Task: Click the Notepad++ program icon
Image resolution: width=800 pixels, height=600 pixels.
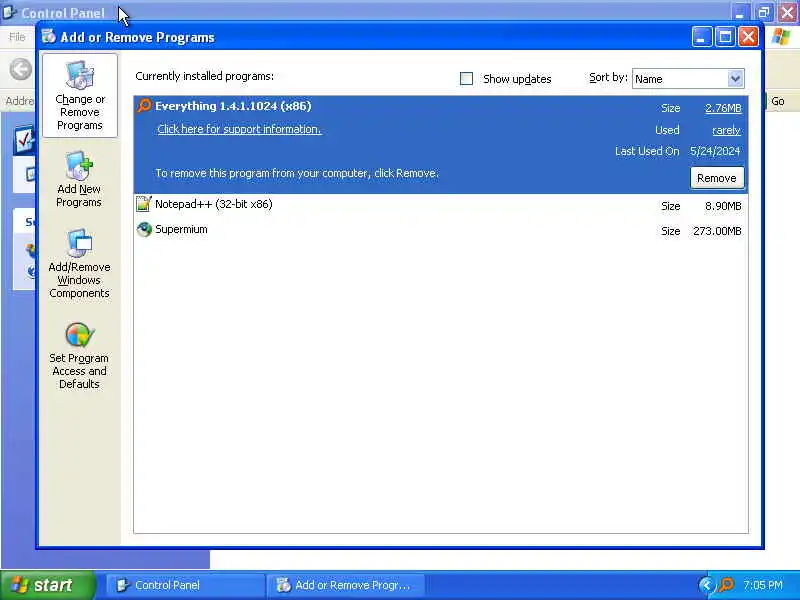Action: click(144, 204)
